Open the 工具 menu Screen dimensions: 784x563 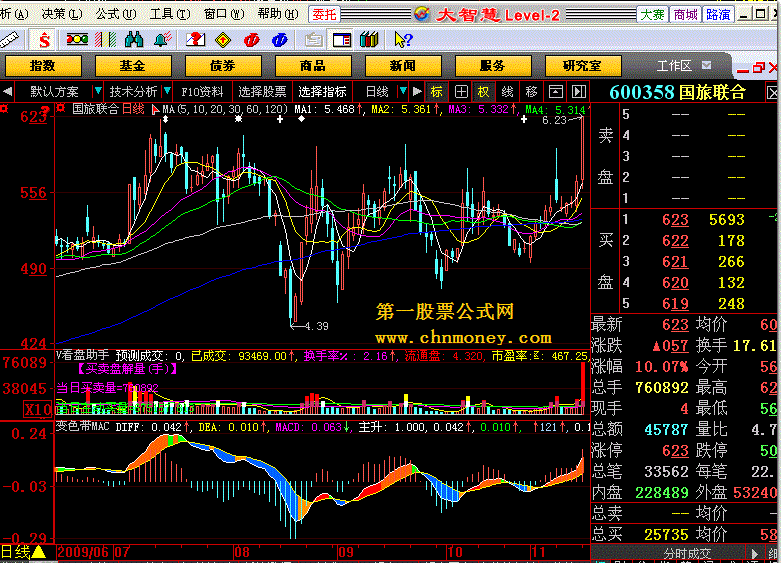click(170, 14)
